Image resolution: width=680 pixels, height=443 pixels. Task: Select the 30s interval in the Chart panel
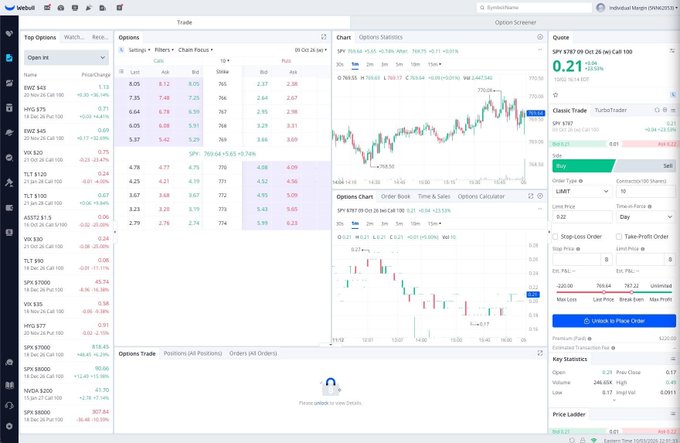point(340,64)
